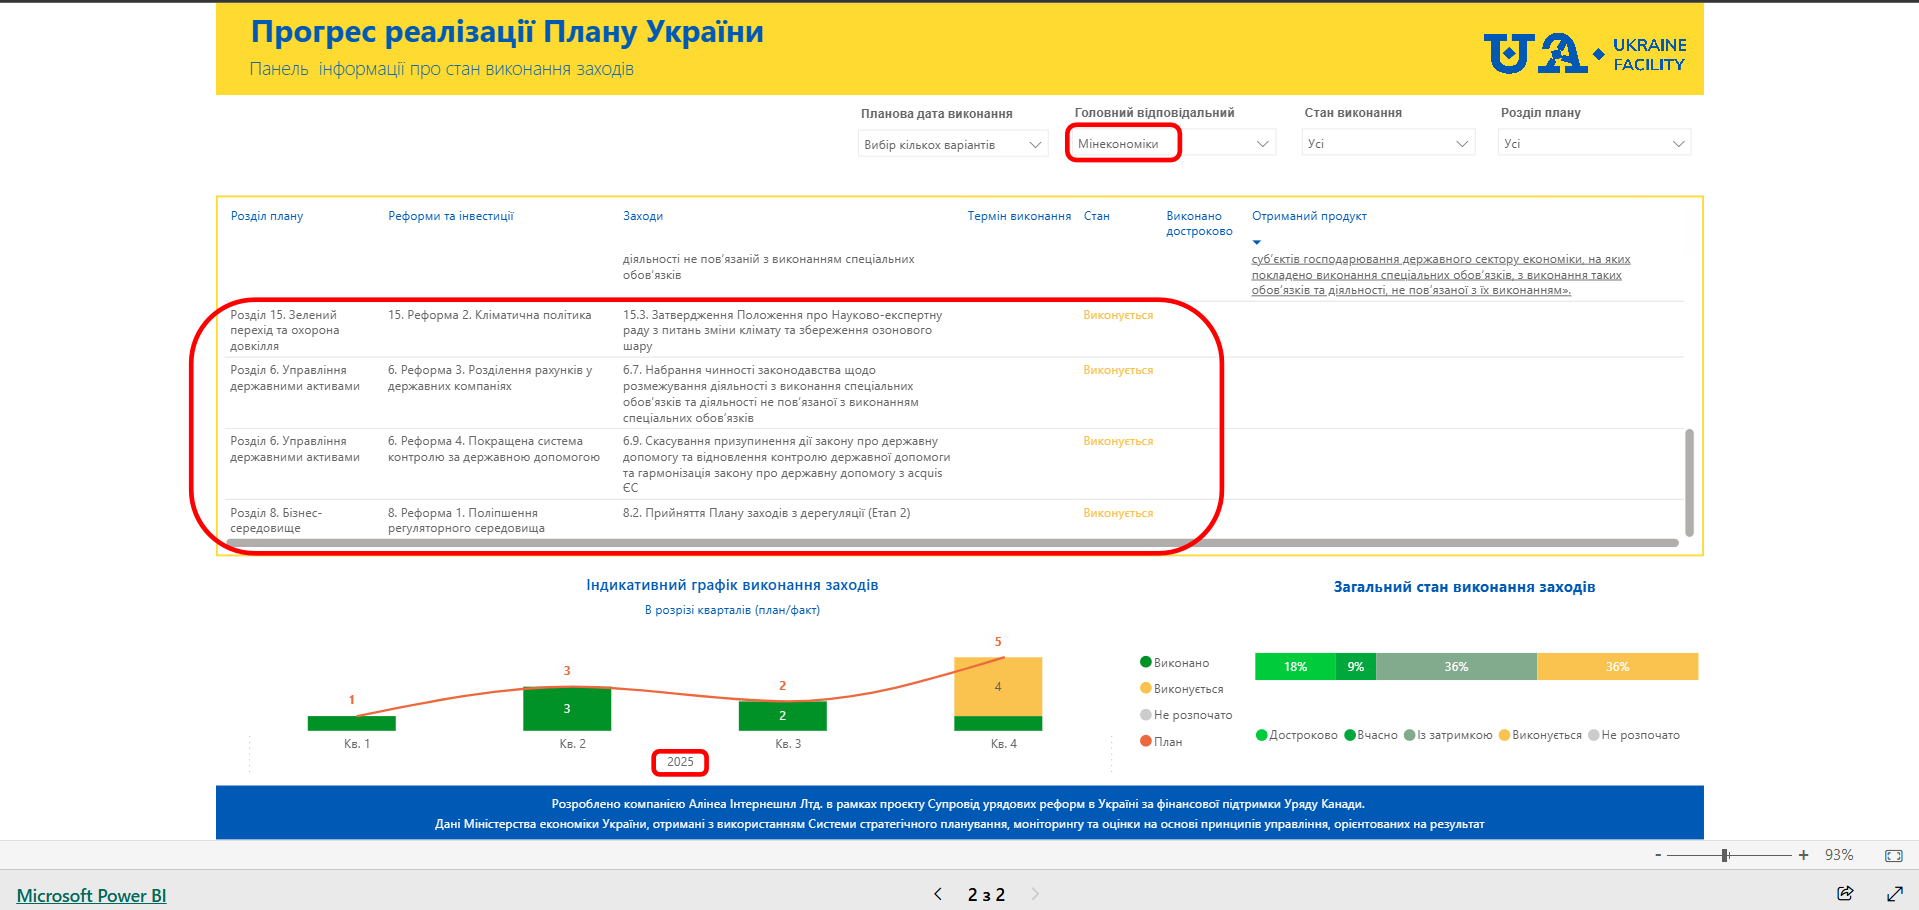Click the table horizontal scrollbar
The image size is (1919, 910).
pyautogui.click(x=952, y=543)
